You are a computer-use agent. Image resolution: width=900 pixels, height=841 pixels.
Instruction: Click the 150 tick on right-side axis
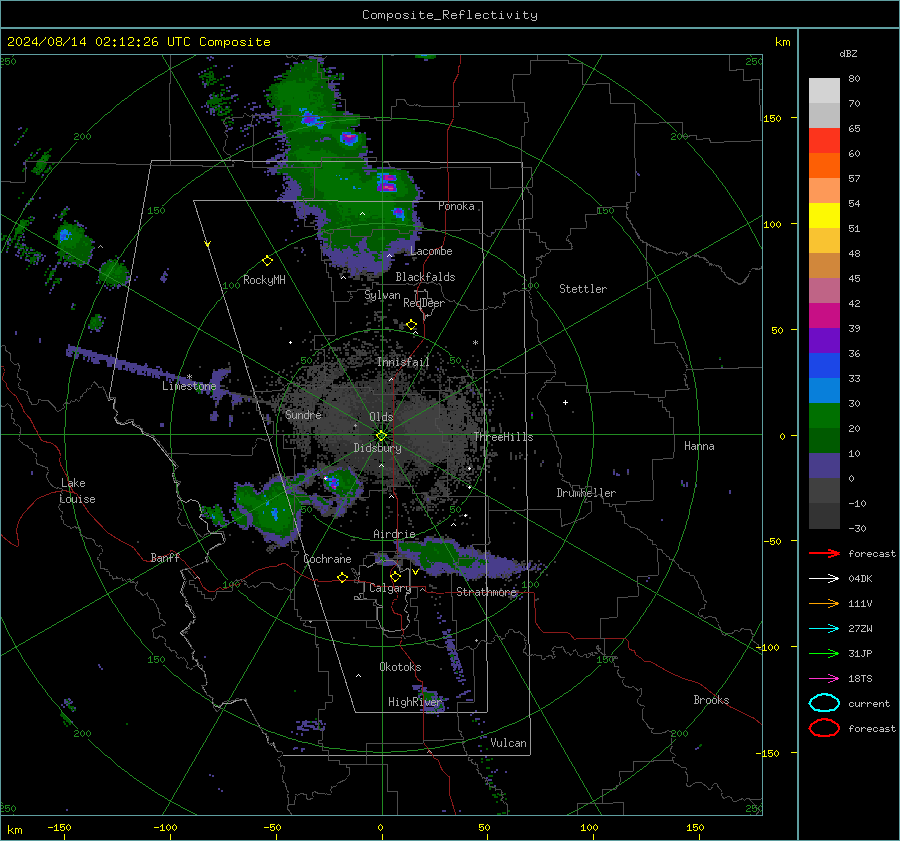coord(772,118)
